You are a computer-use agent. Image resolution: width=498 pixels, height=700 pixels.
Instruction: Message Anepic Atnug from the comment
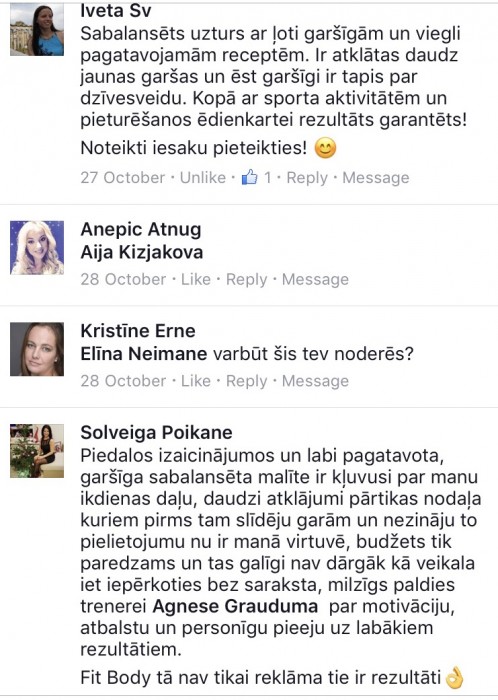pos(315,279)
